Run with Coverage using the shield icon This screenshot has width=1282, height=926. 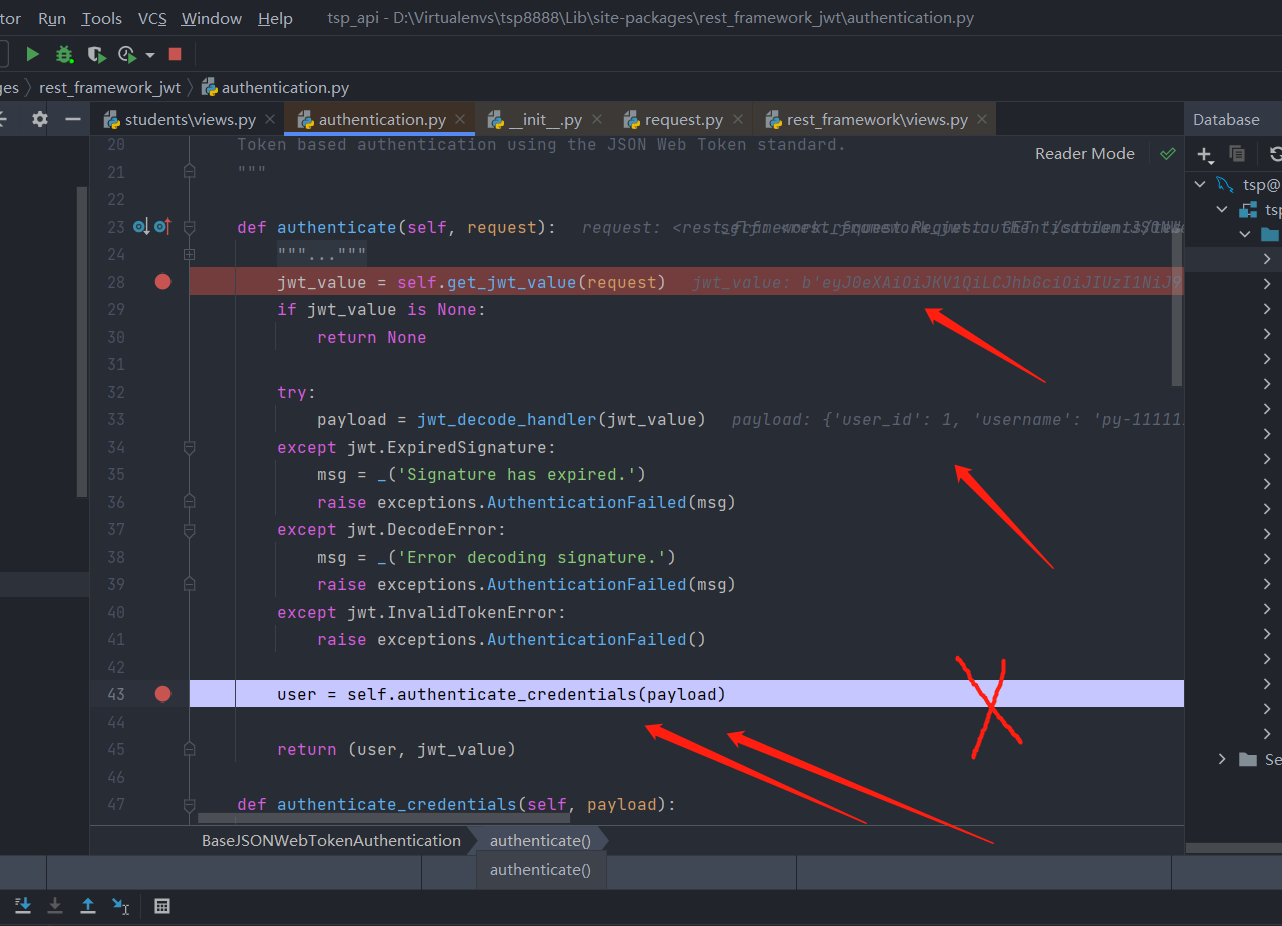coord(96,54)
